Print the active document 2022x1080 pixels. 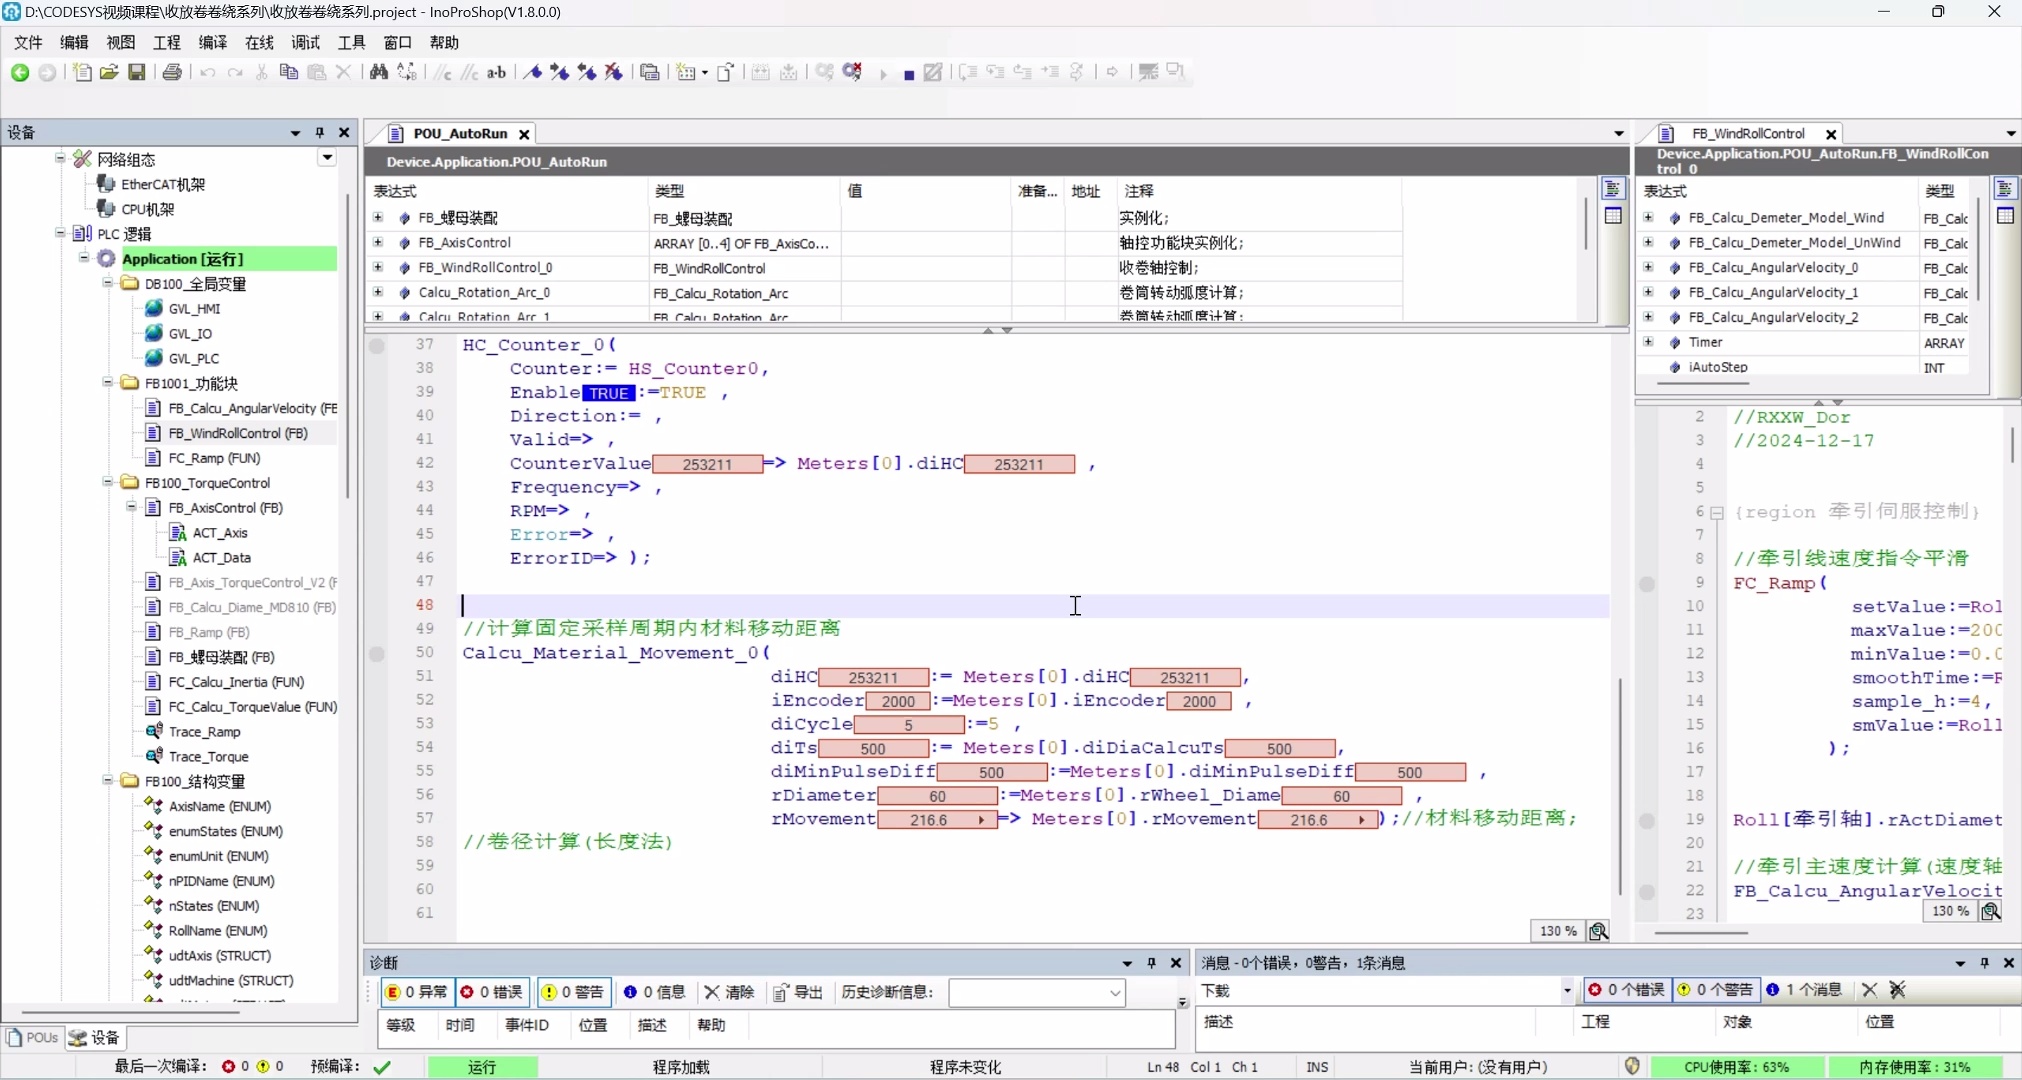click(x=172, y=72)
